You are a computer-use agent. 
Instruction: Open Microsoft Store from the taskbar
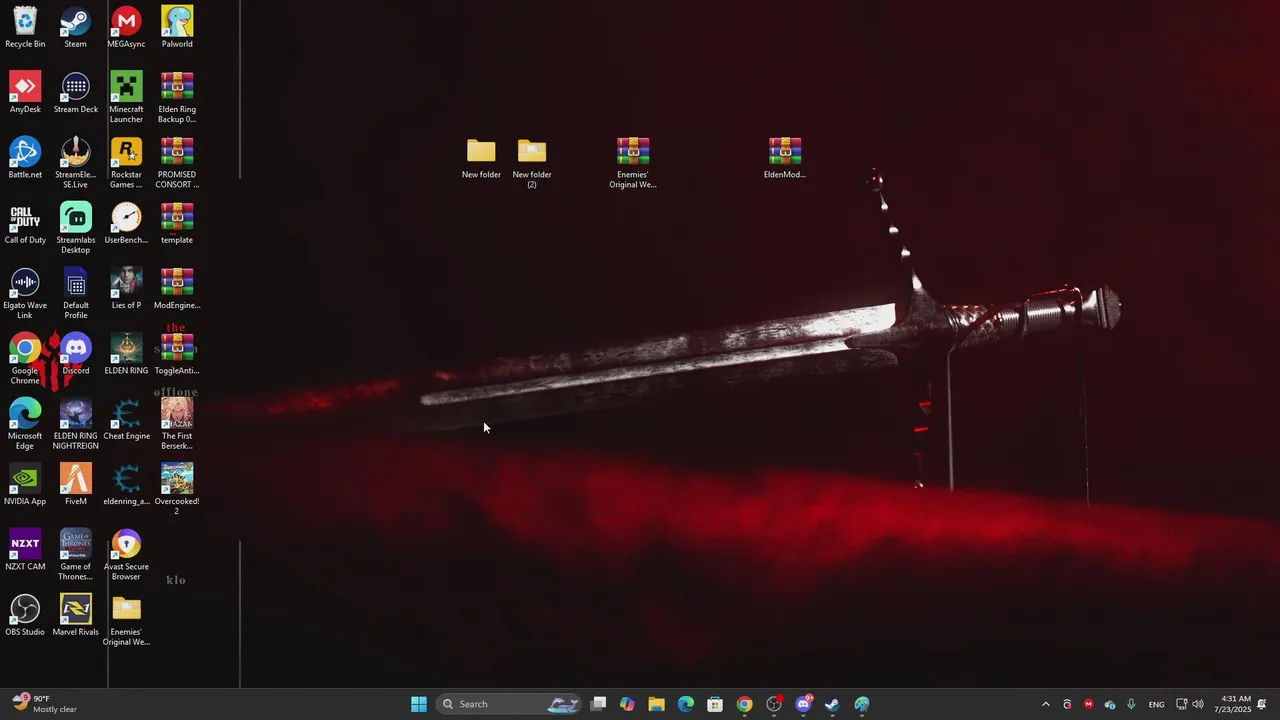click(715, 704)
